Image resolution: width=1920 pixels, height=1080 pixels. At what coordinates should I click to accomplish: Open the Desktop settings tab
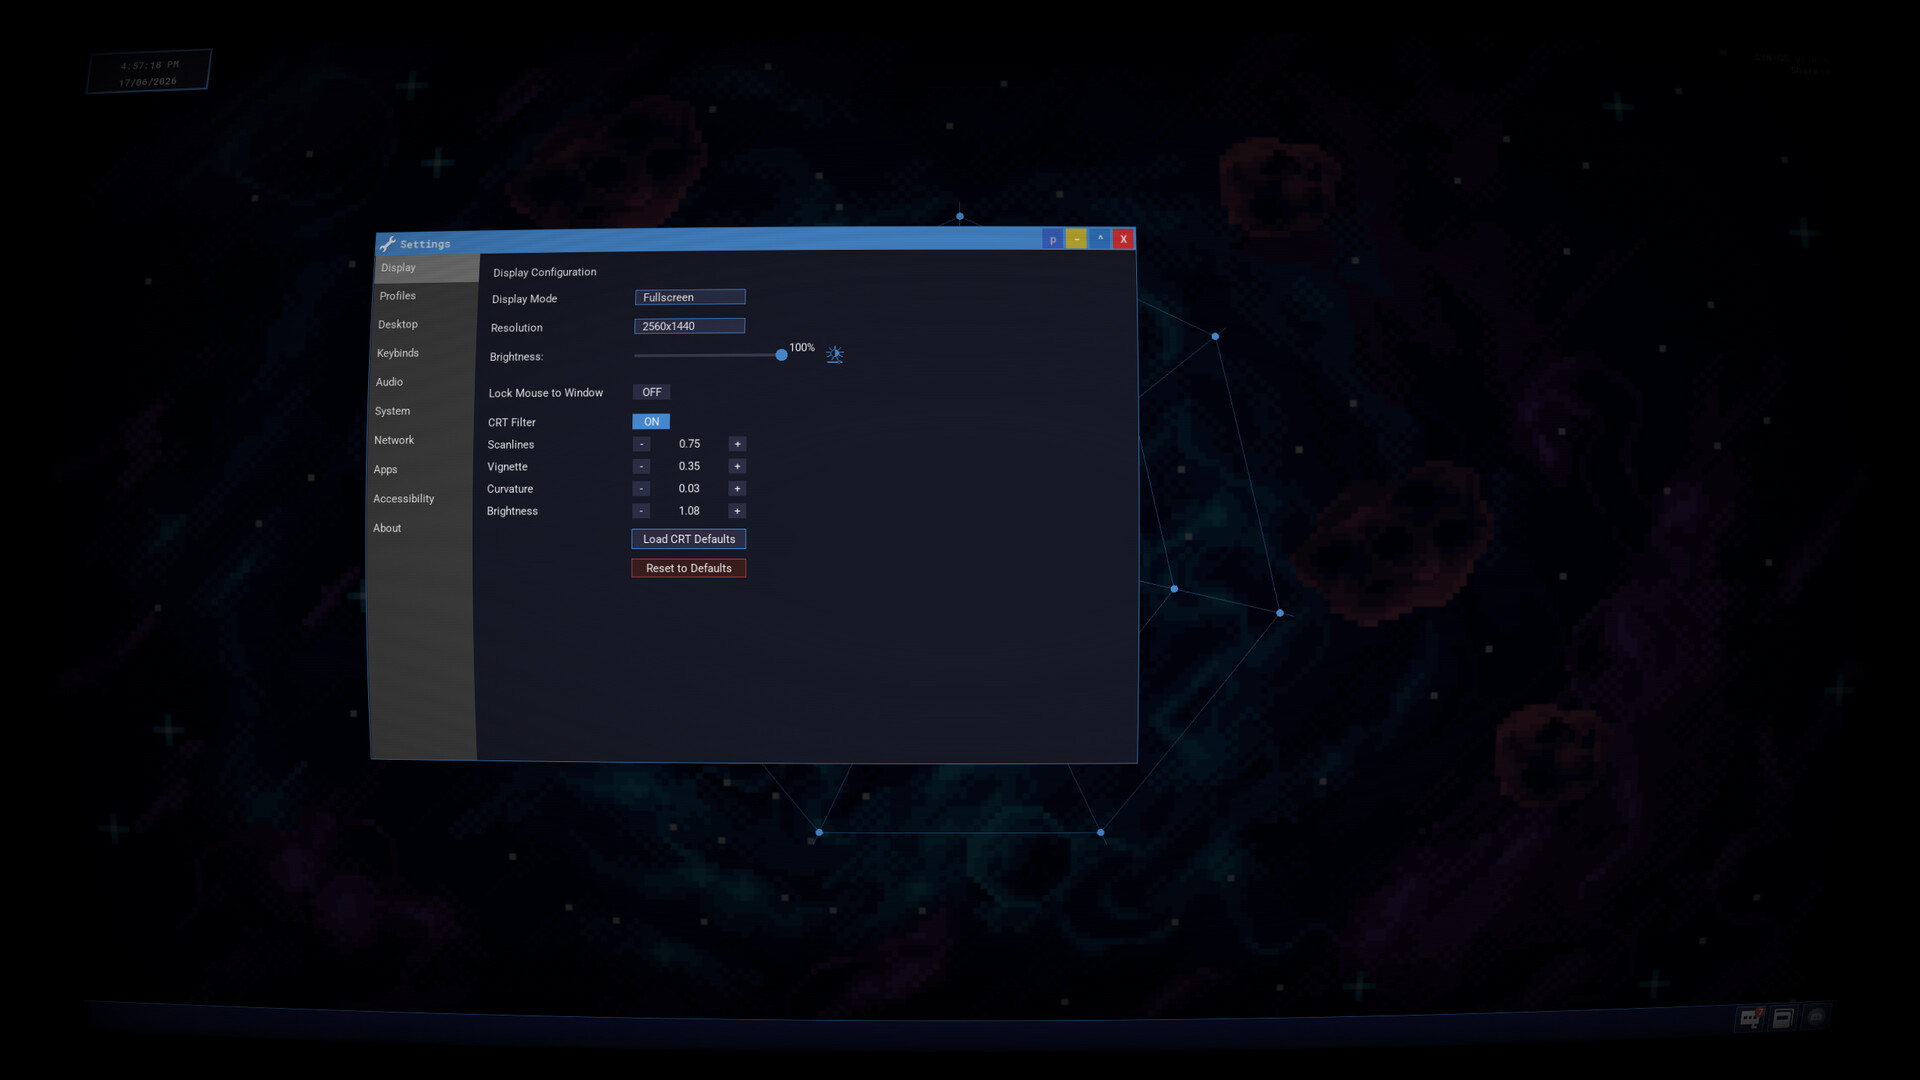tap(425, 325)
